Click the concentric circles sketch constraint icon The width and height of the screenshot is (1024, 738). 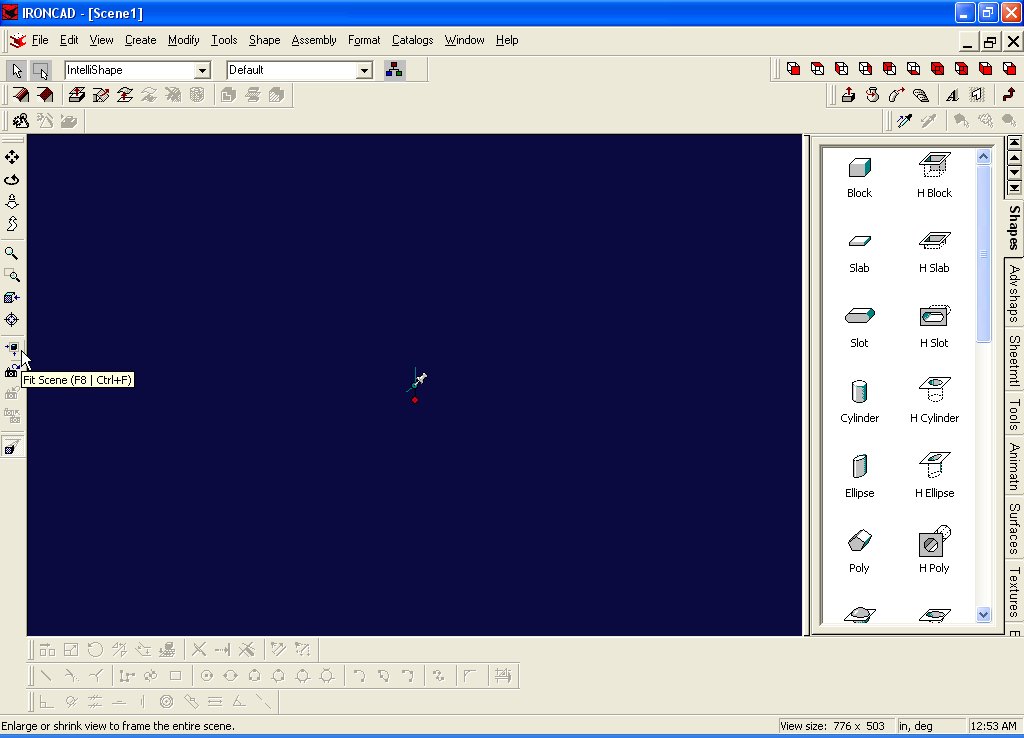point(167,701)
